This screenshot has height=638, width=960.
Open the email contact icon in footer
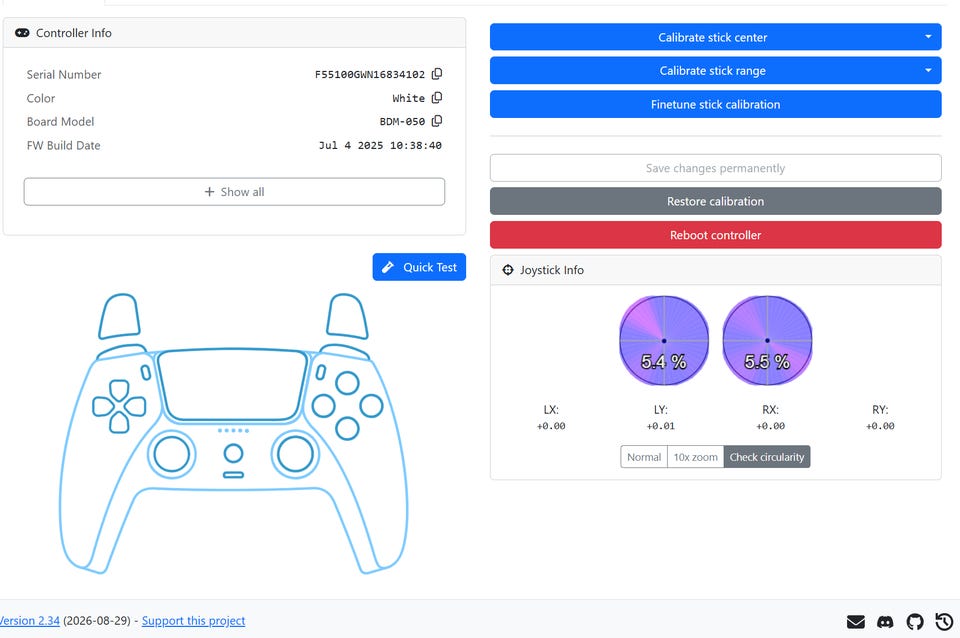pos(855,622)
